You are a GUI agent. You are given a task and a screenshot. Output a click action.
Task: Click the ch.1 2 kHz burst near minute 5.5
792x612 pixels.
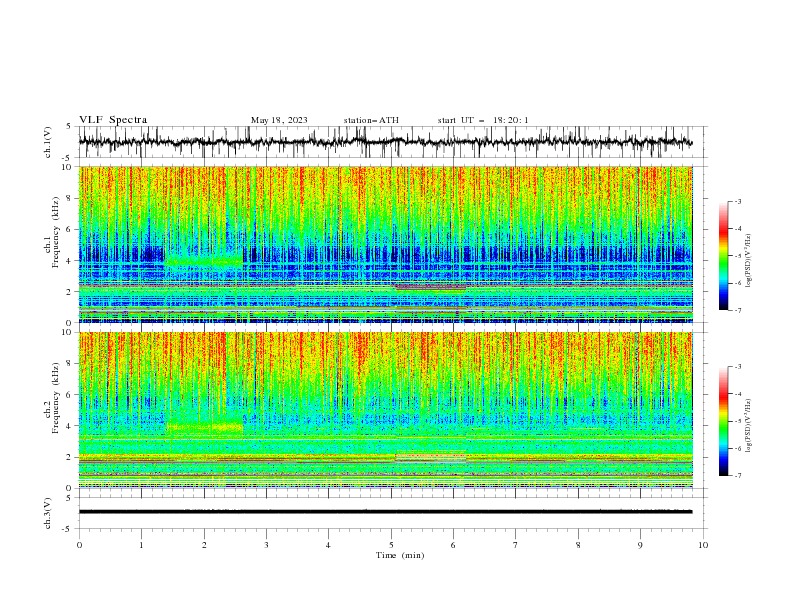(x=430, y=288)
